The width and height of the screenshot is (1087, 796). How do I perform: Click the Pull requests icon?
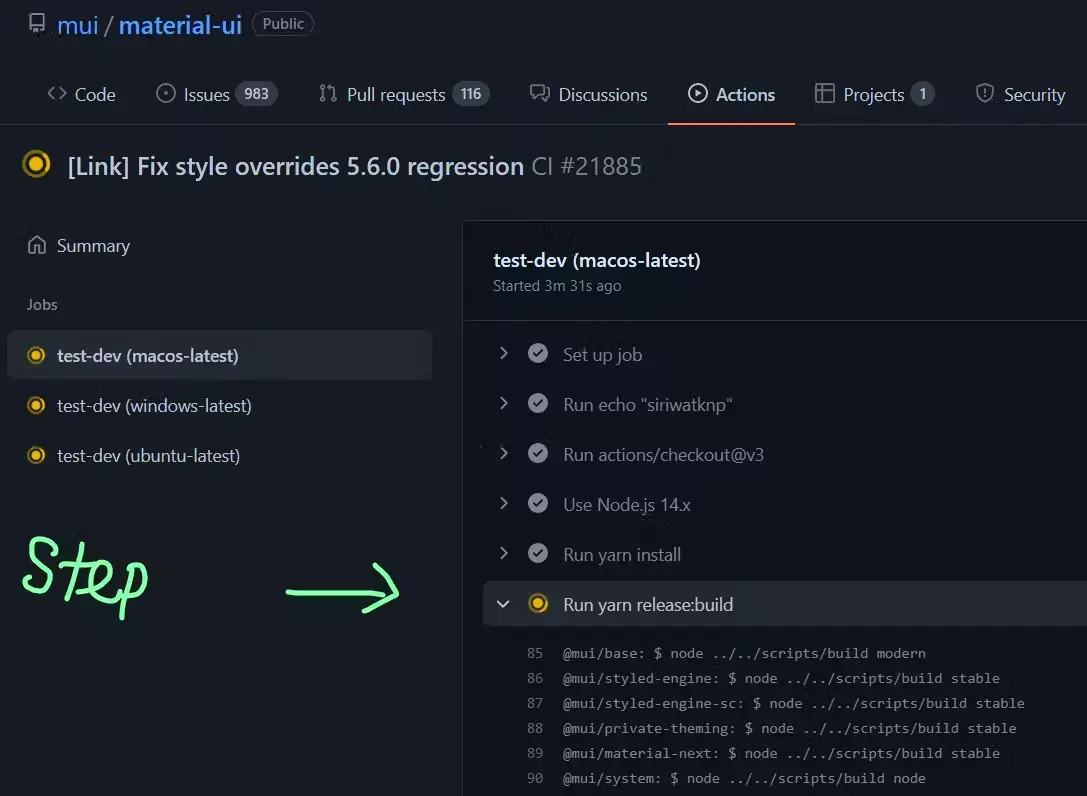(328, 94)
